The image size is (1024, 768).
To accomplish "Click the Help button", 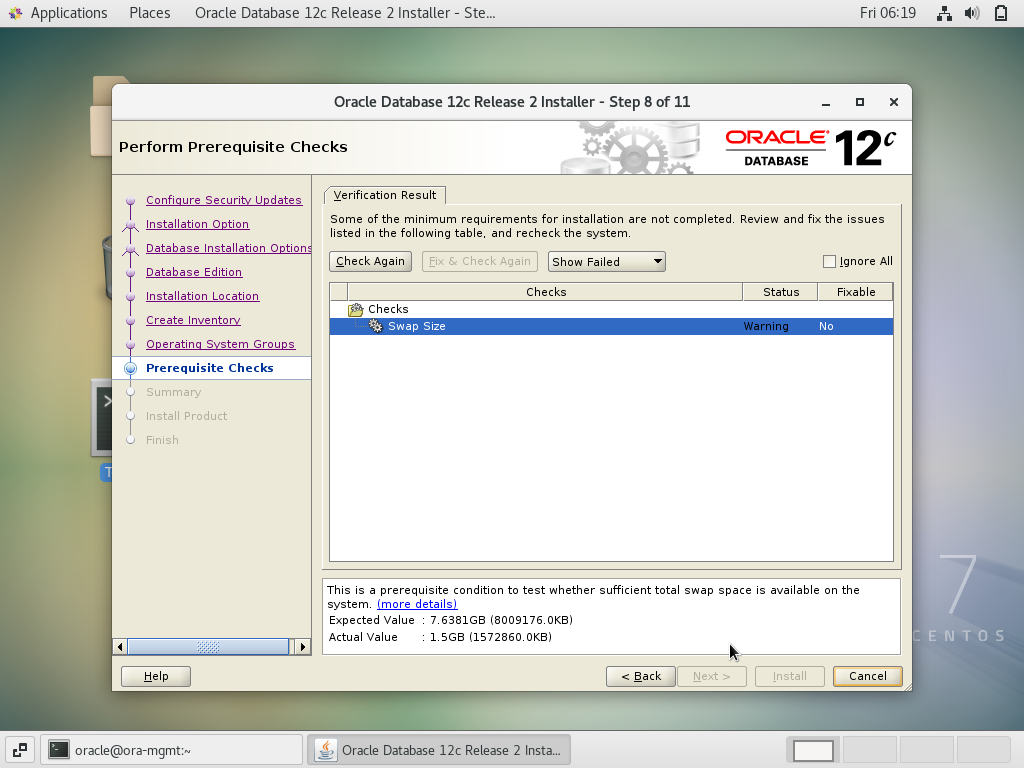I will pos(156,677).
